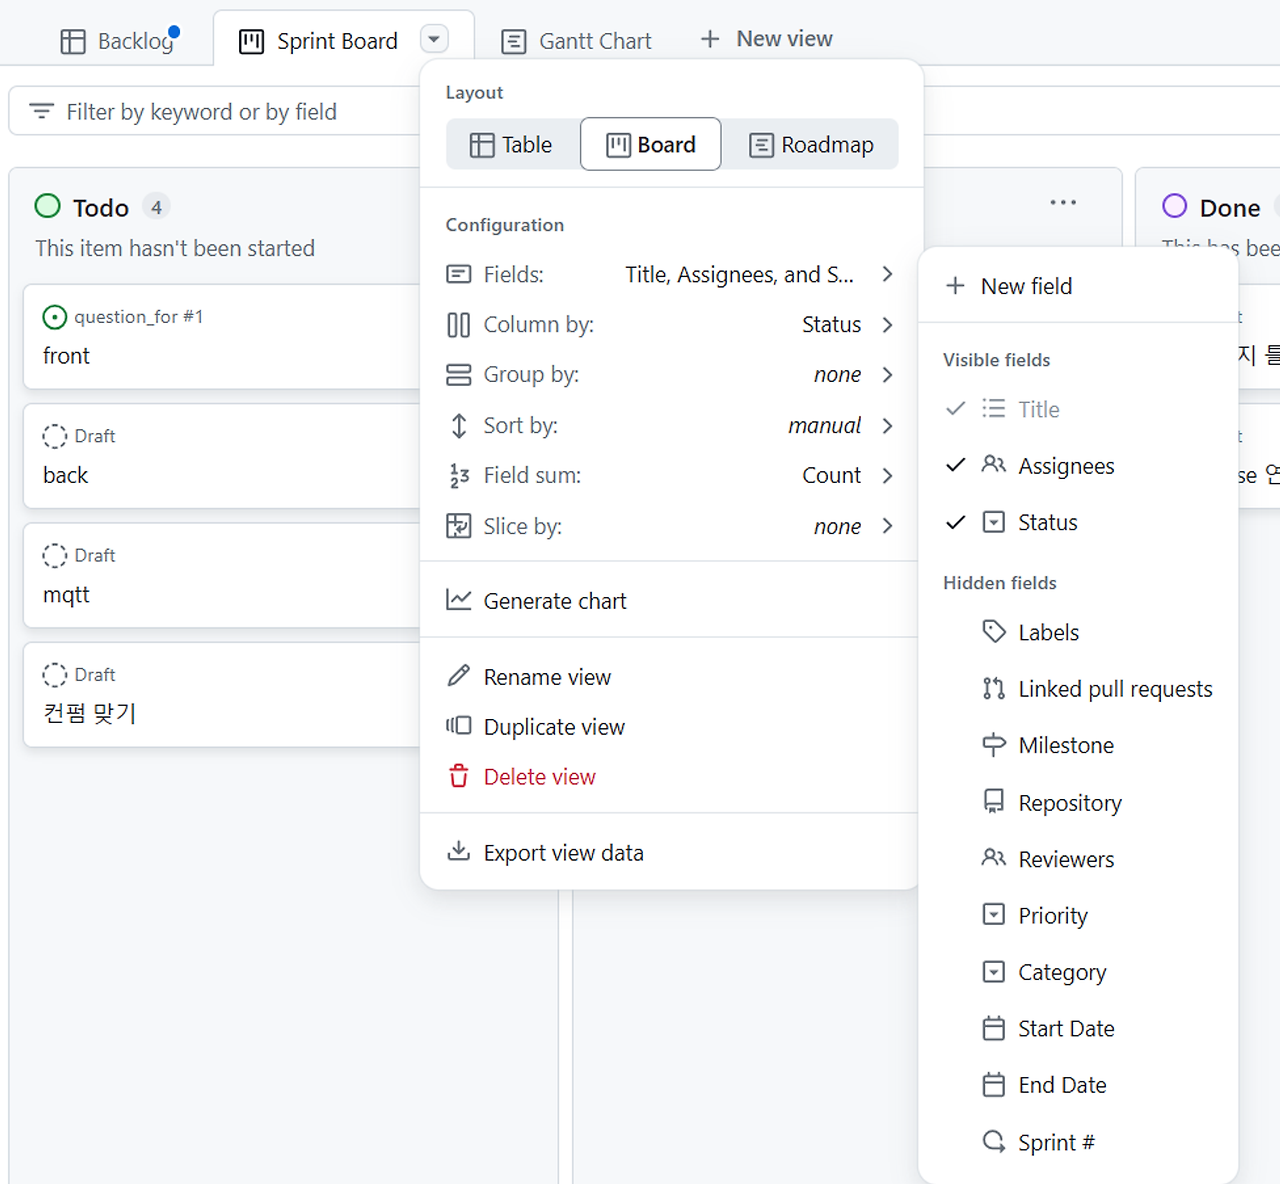Screen dimensions: 1280x1184
Task: Choose Roadmap layout
Action: pos(811,145)
